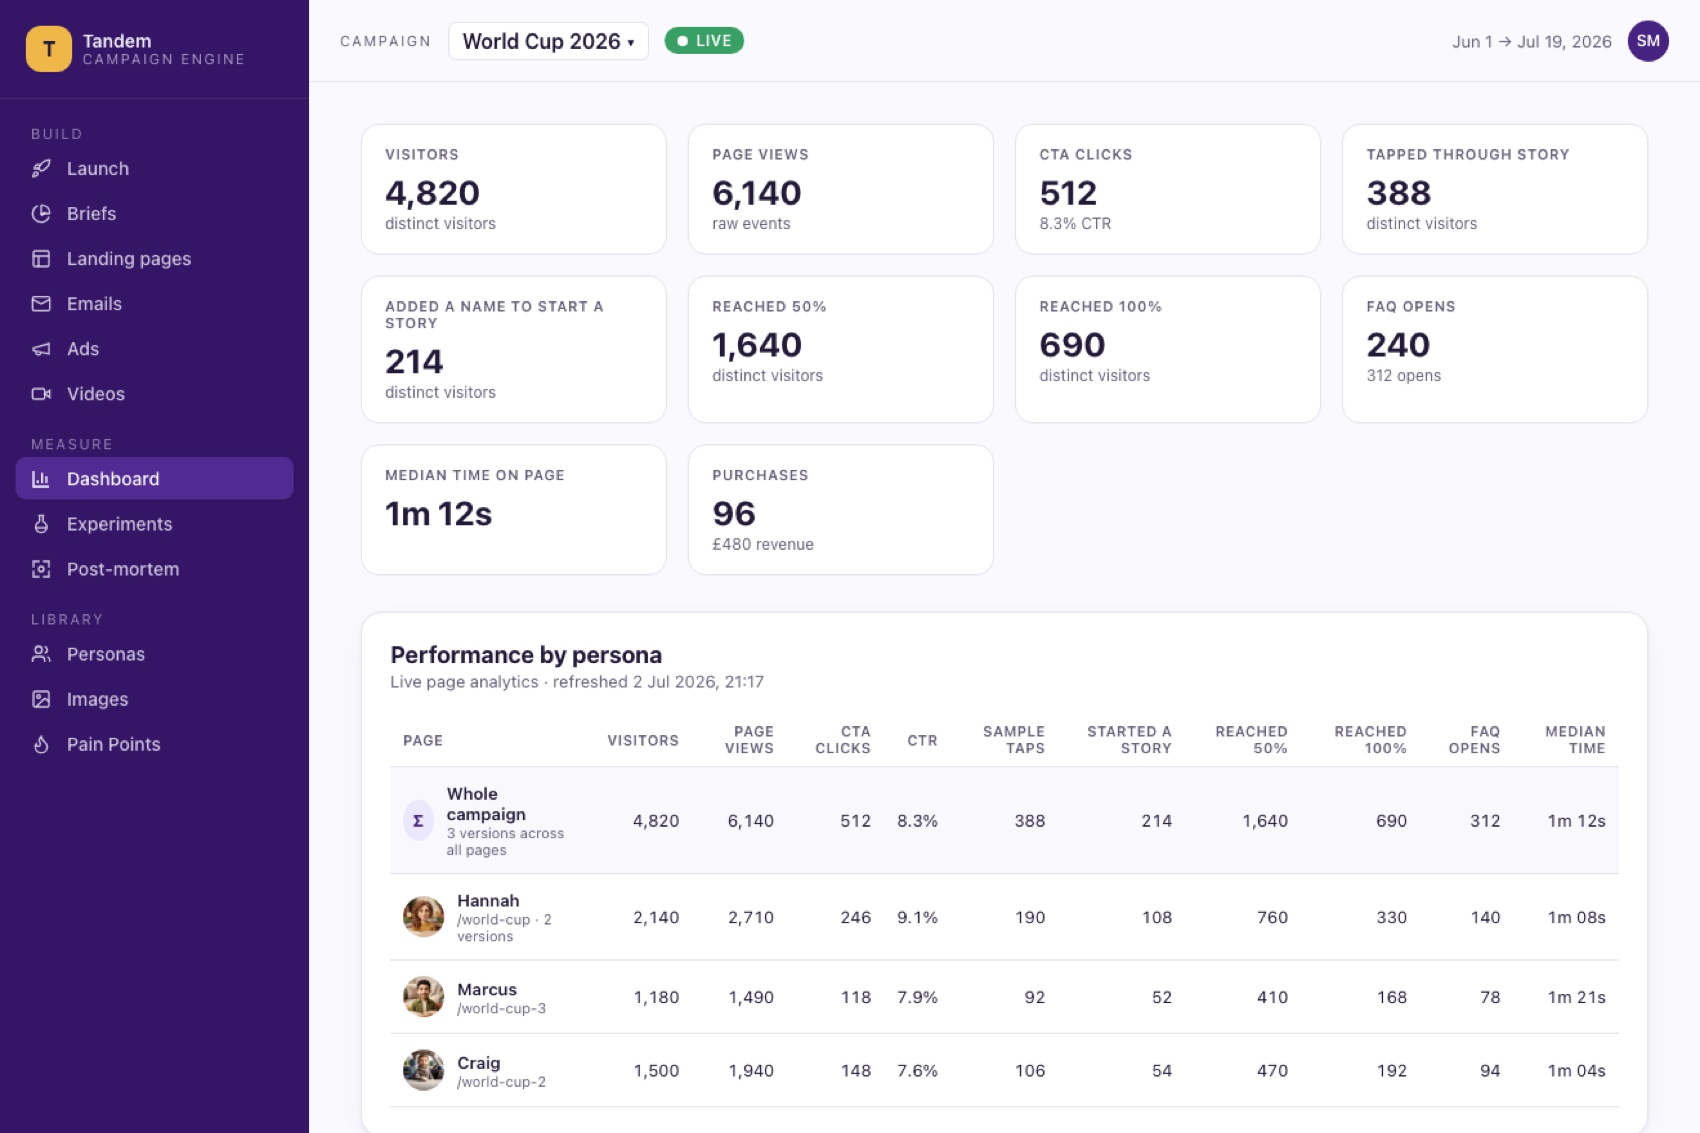Click Marcus's avatar photo
Screen dimensions: 1700x1133
(423, 997)
